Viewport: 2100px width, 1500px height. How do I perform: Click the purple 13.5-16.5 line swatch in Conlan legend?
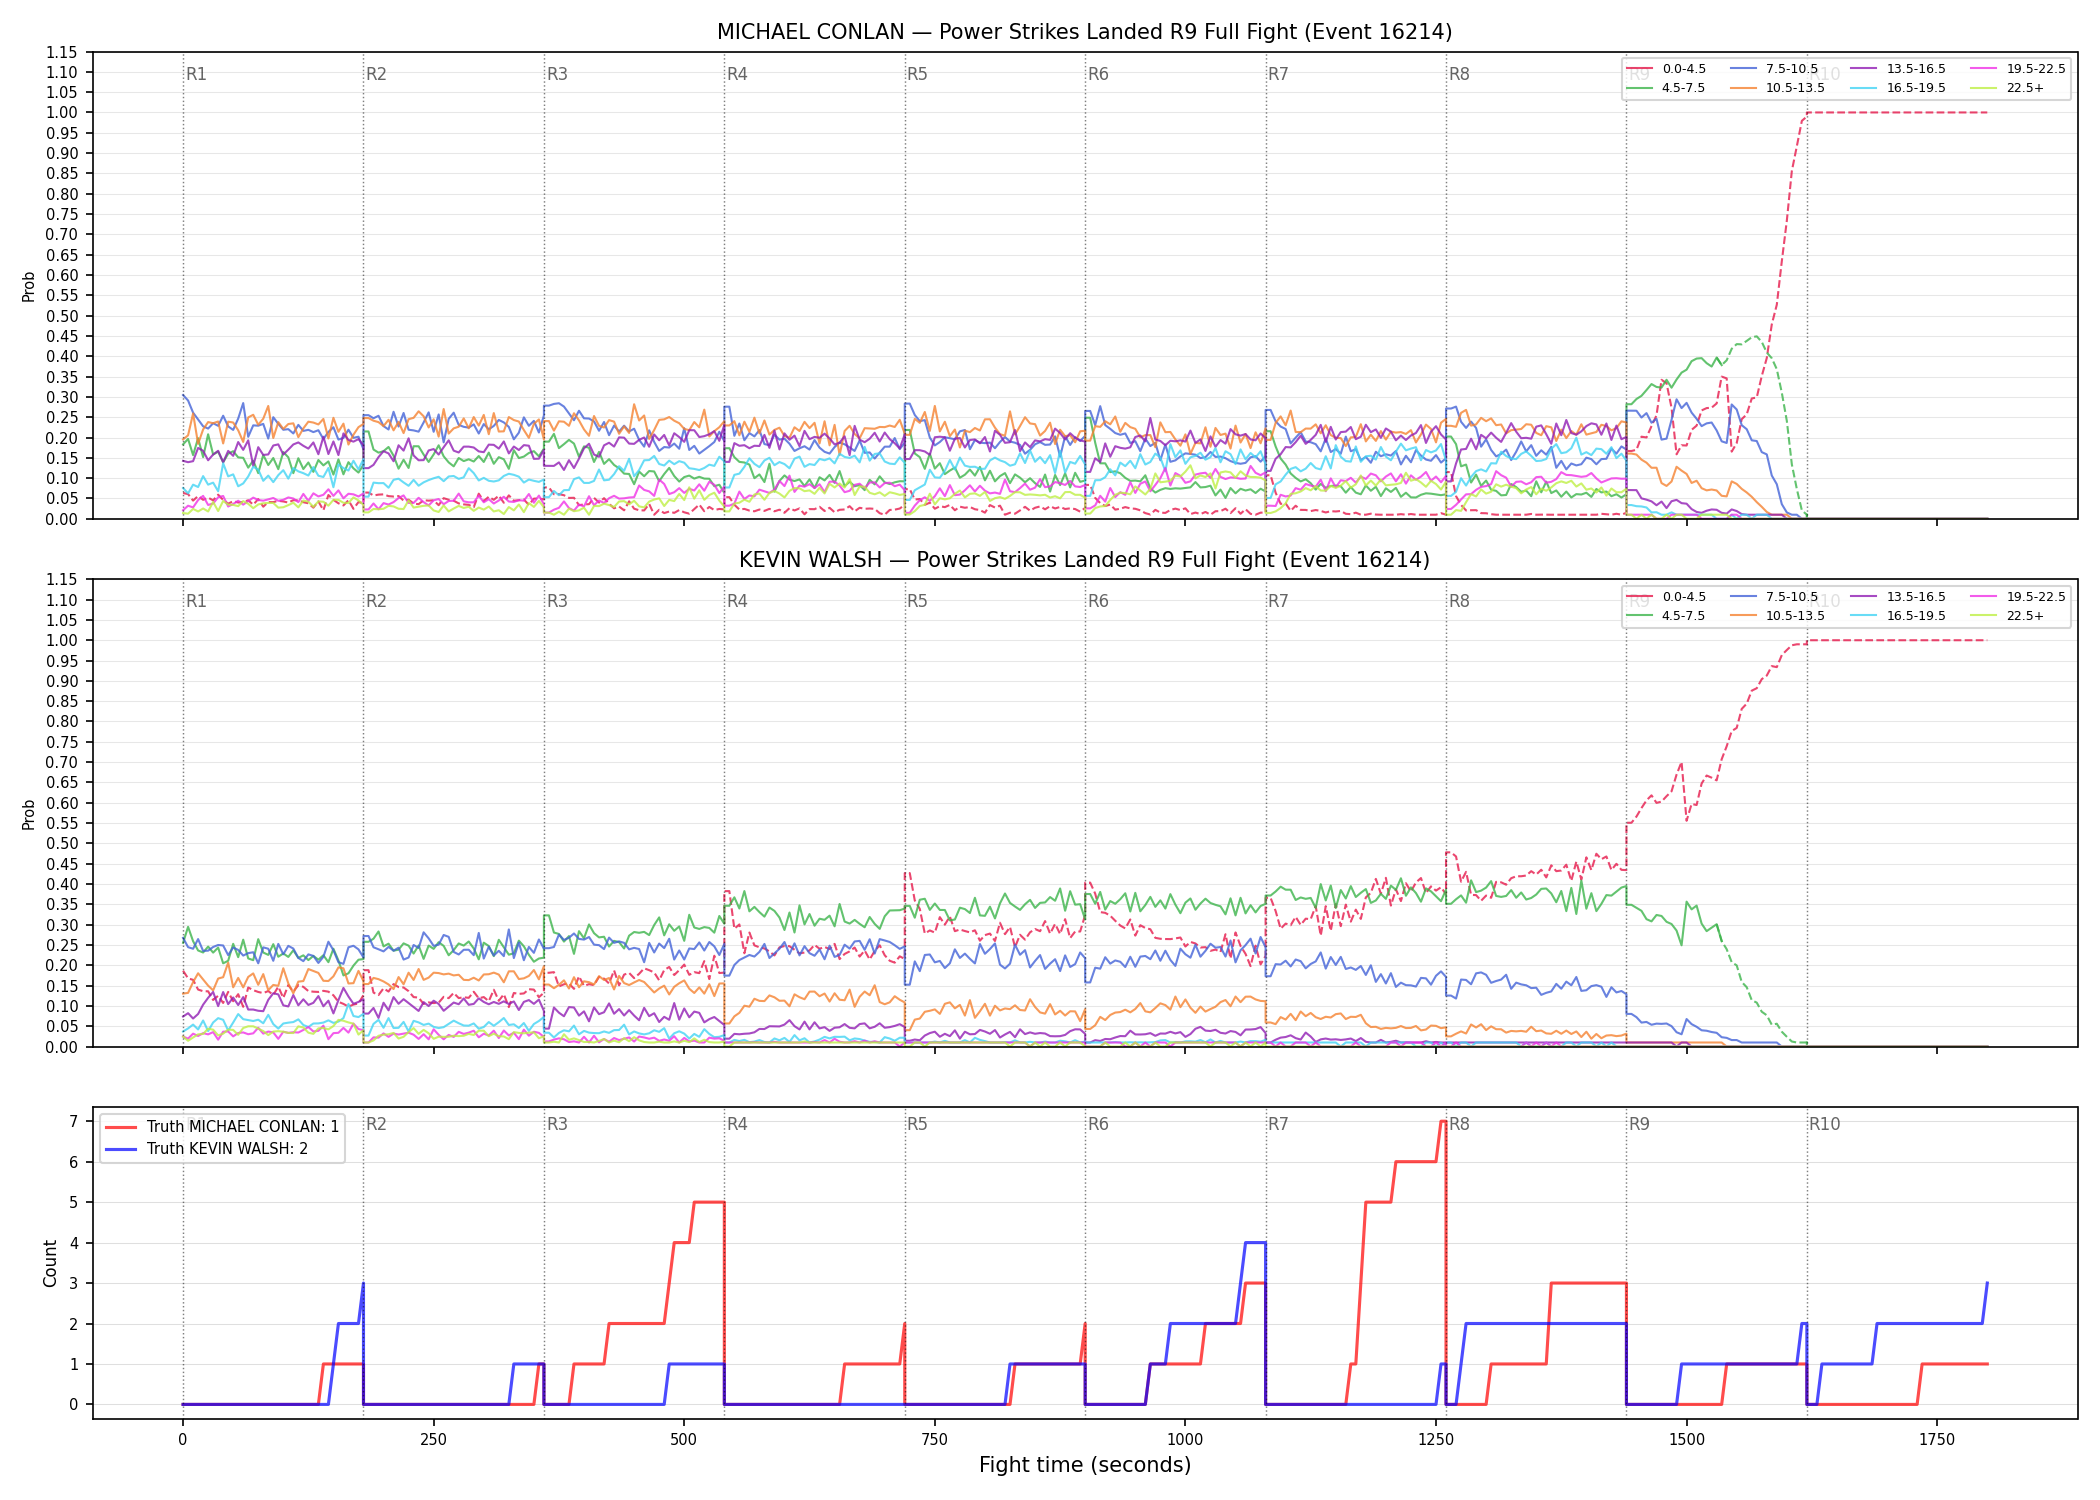coord(1863,69)
